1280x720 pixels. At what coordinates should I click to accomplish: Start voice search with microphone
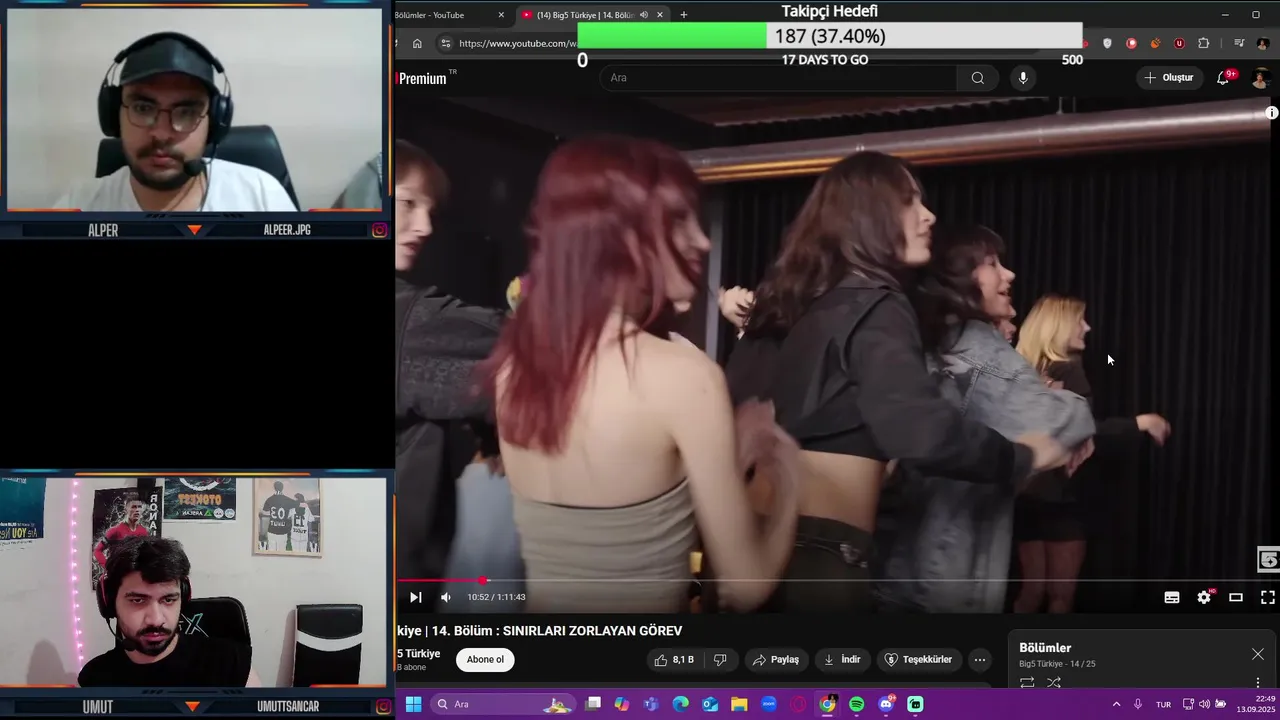(1022, 78)
